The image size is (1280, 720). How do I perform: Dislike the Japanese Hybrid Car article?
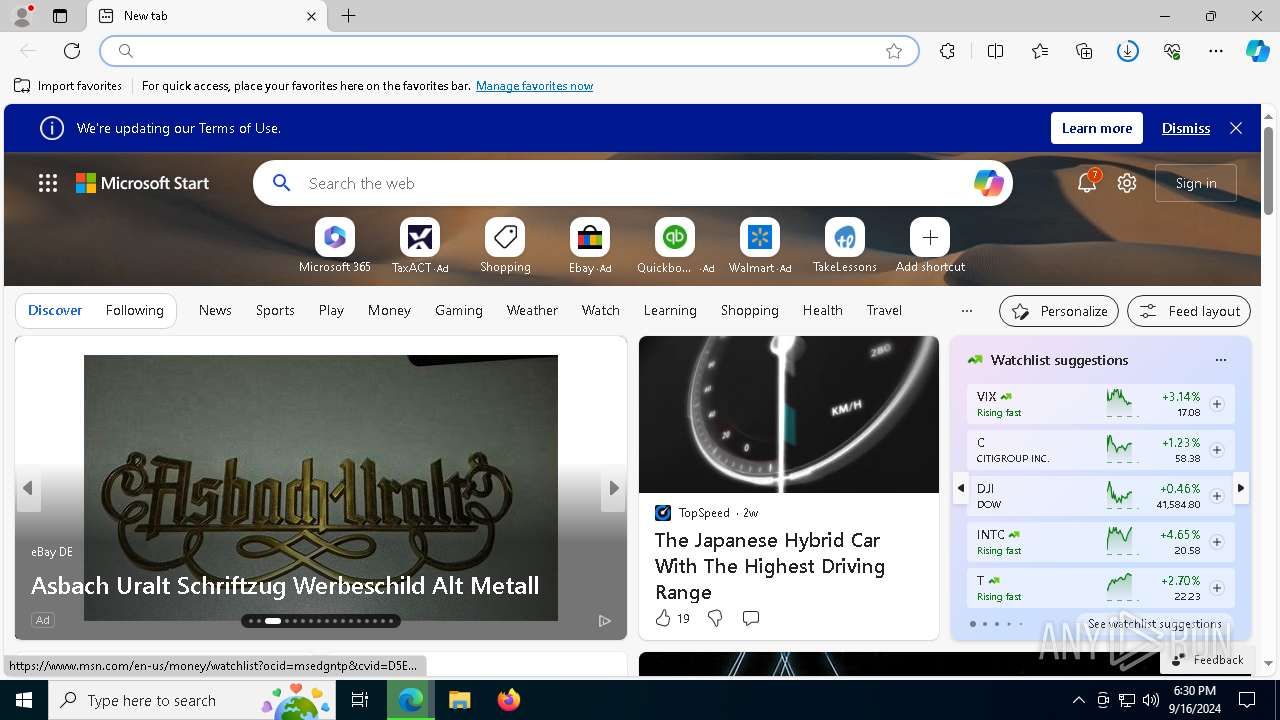715,619
